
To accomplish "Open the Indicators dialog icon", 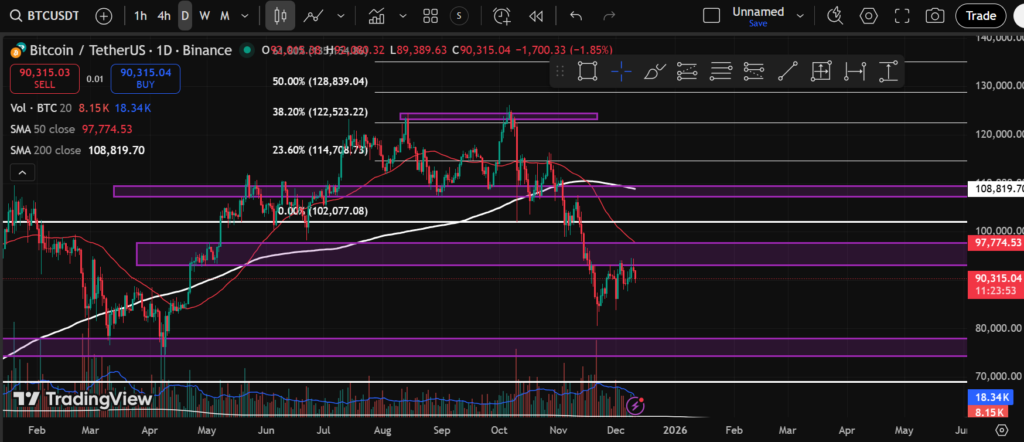I will (376, 16).
